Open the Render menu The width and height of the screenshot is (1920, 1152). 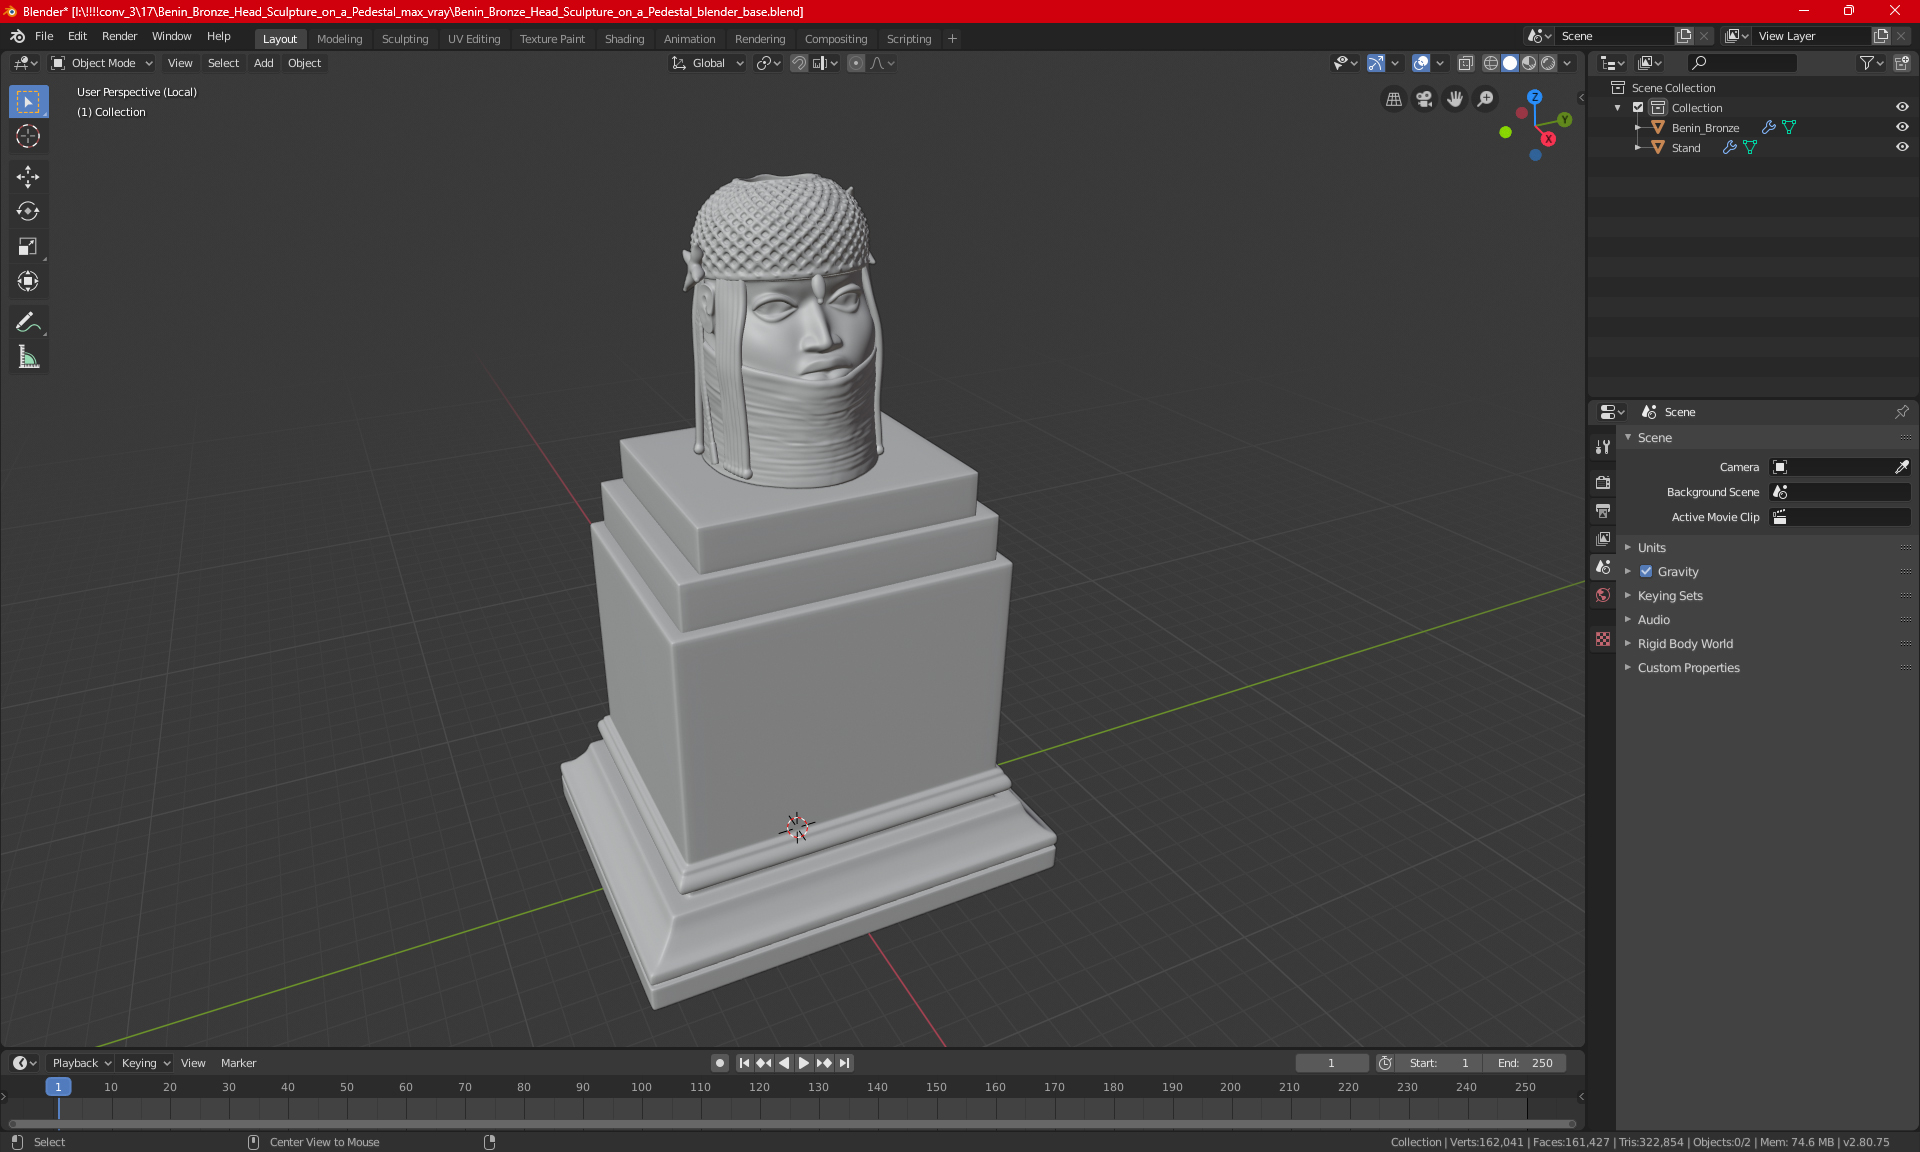click(x=119, y=36)
